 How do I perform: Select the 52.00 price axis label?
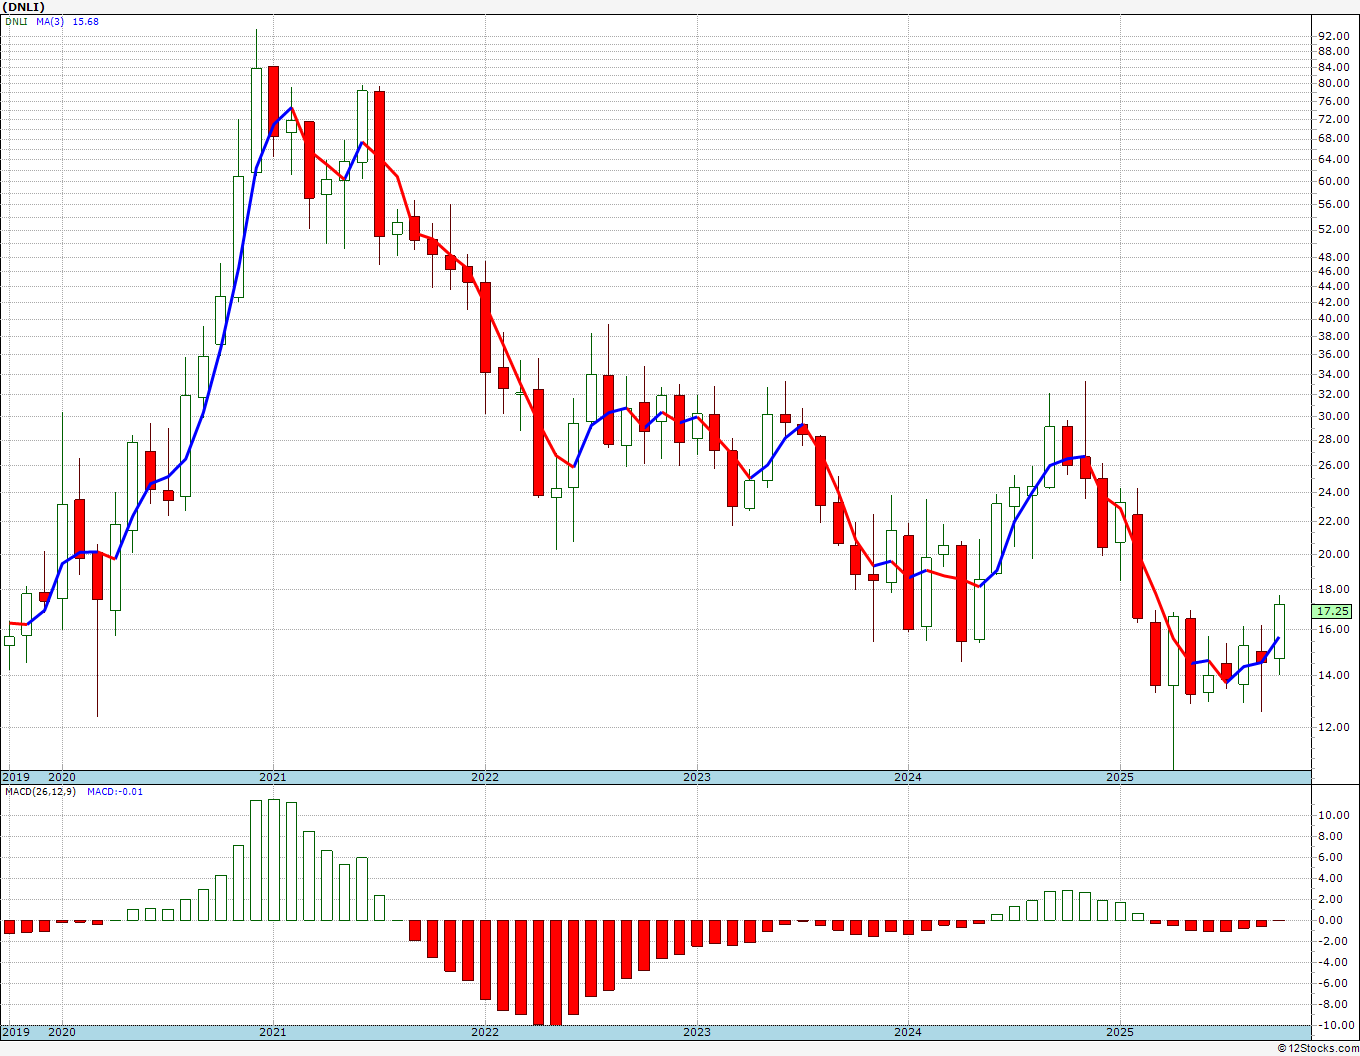tap(1334, 229)
